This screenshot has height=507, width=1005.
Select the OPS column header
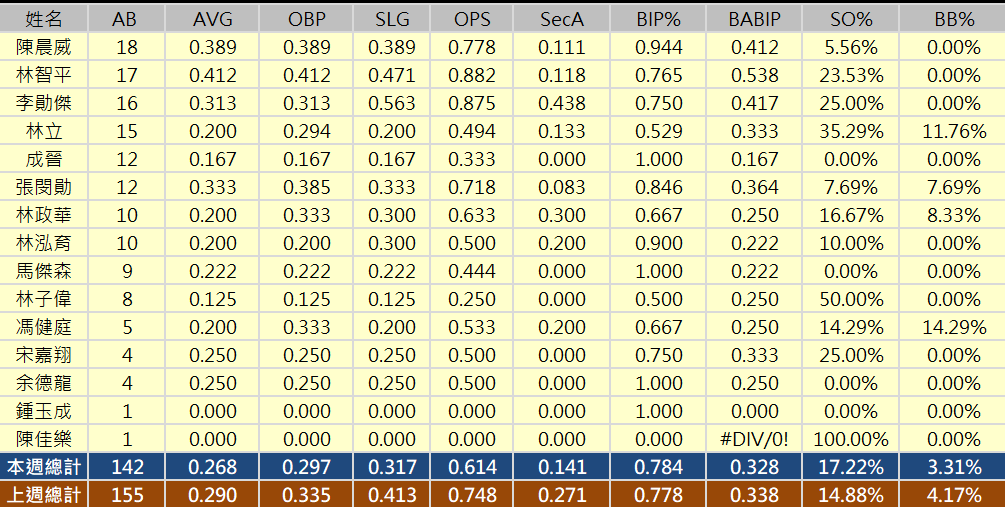472,19
